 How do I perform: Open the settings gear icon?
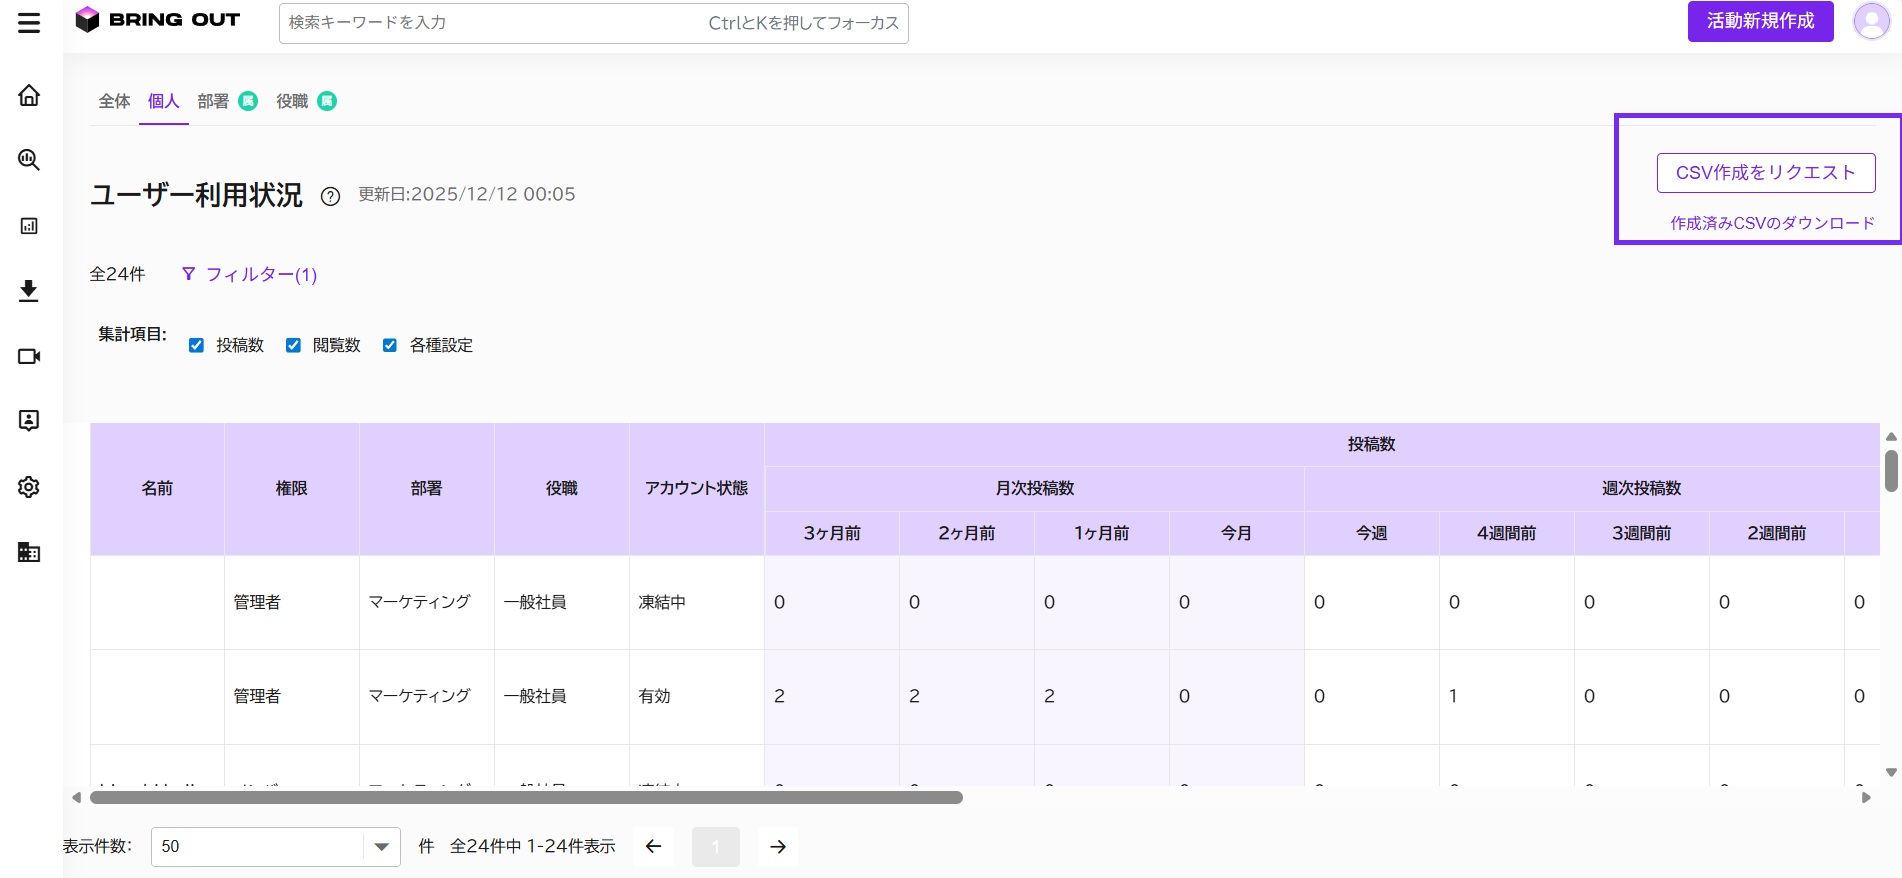[29, 487]
